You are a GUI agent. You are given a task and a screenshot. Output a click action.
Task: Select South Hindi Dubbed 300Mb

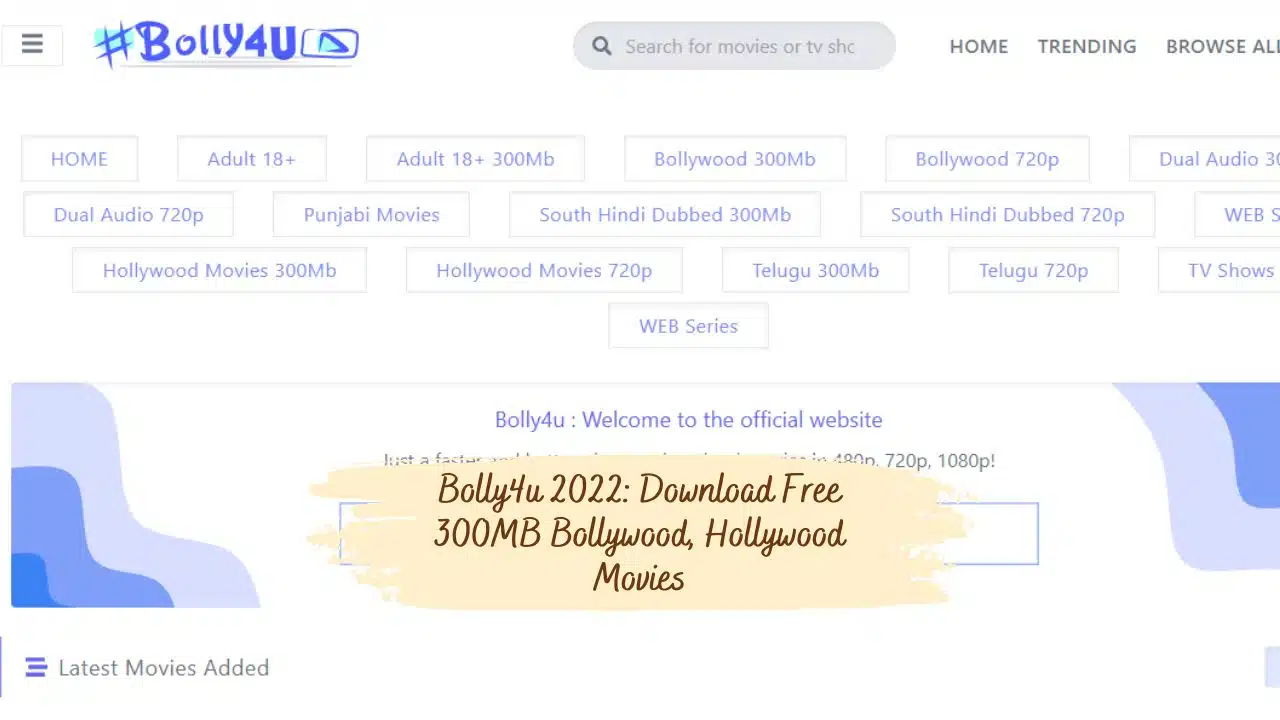pos(665,215)
